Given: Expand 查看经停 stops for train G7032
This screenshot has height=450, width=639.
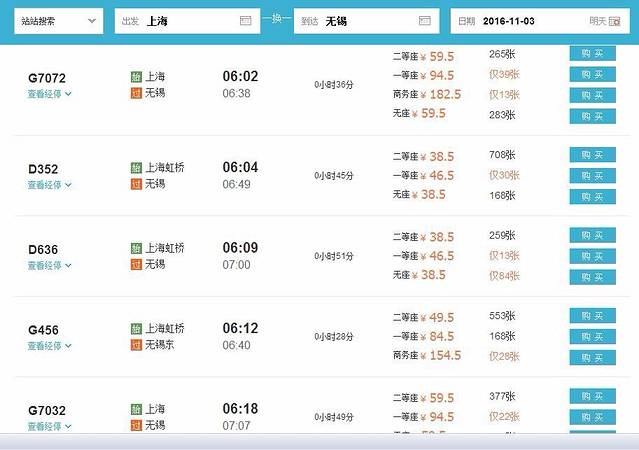Looking at the screenshot, I should 49,426.
